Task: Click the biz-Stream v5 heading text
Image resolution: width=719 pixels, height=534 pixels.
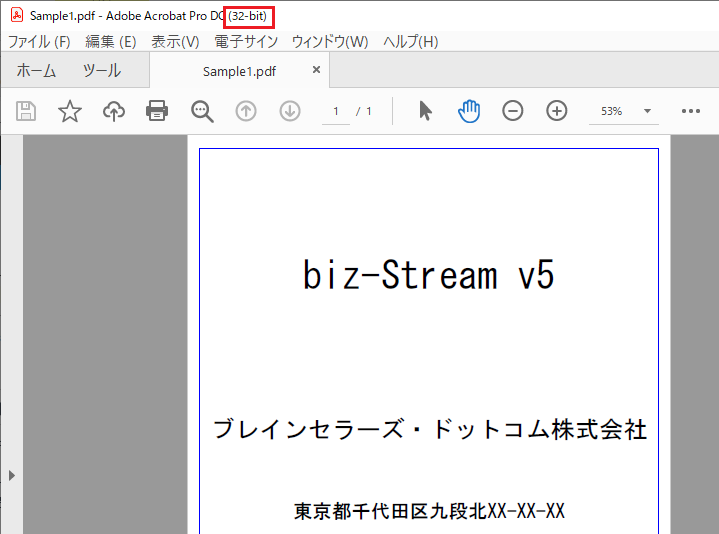Action: point(429,275)
